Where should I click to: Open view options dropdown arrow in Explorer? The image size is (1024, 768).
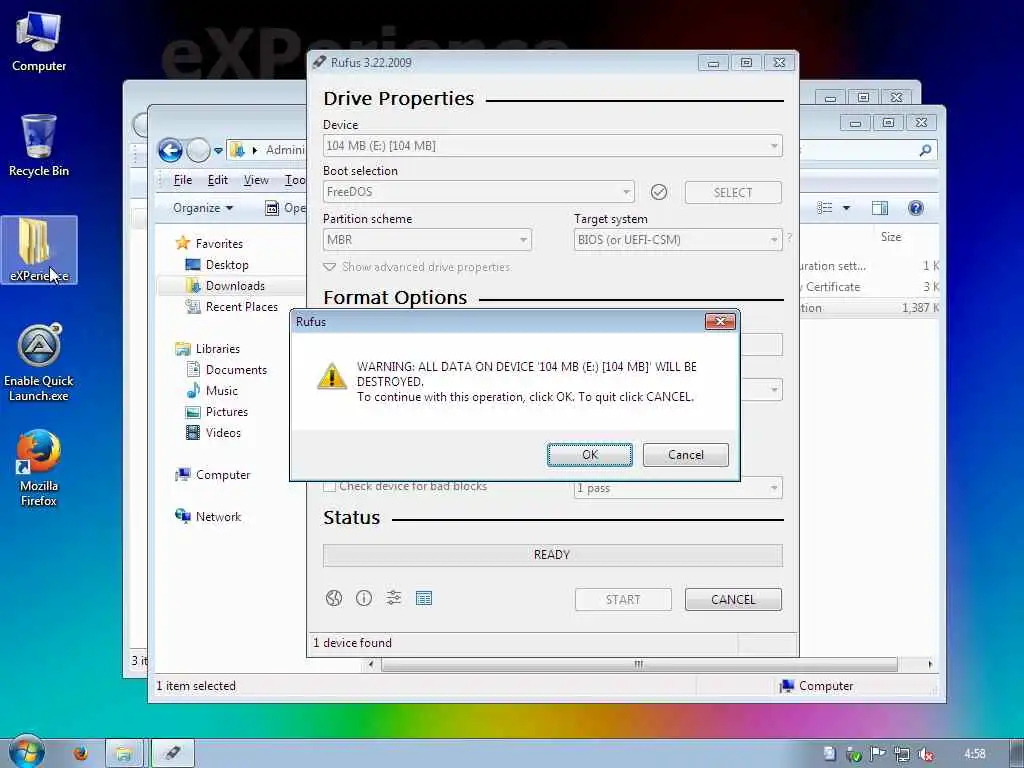[846, 208]
